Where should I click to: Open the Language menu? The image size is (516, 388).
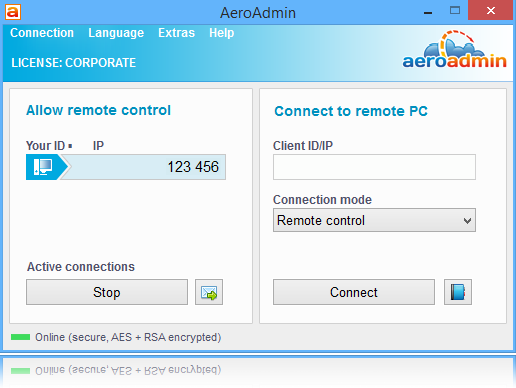click(116, 33)
